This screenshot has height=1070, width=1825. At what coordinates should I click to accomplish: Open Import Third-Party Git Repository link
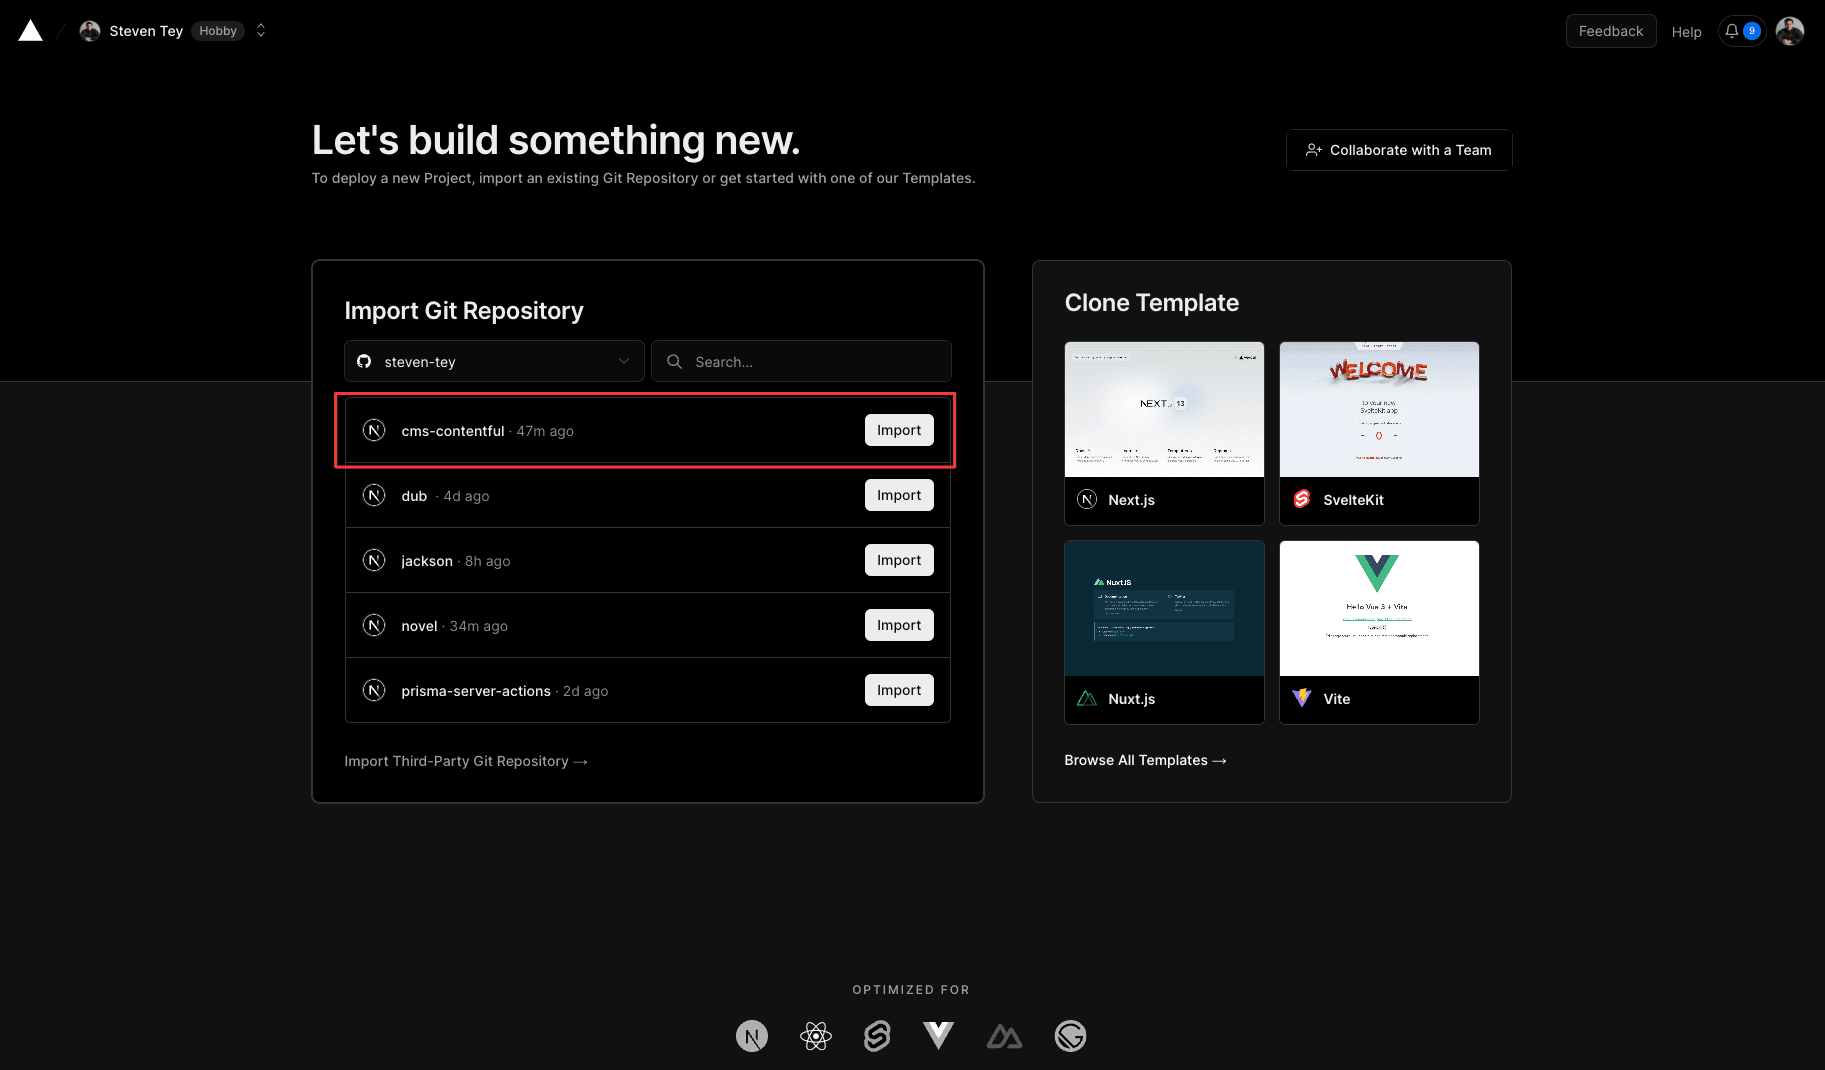[465, 761]
